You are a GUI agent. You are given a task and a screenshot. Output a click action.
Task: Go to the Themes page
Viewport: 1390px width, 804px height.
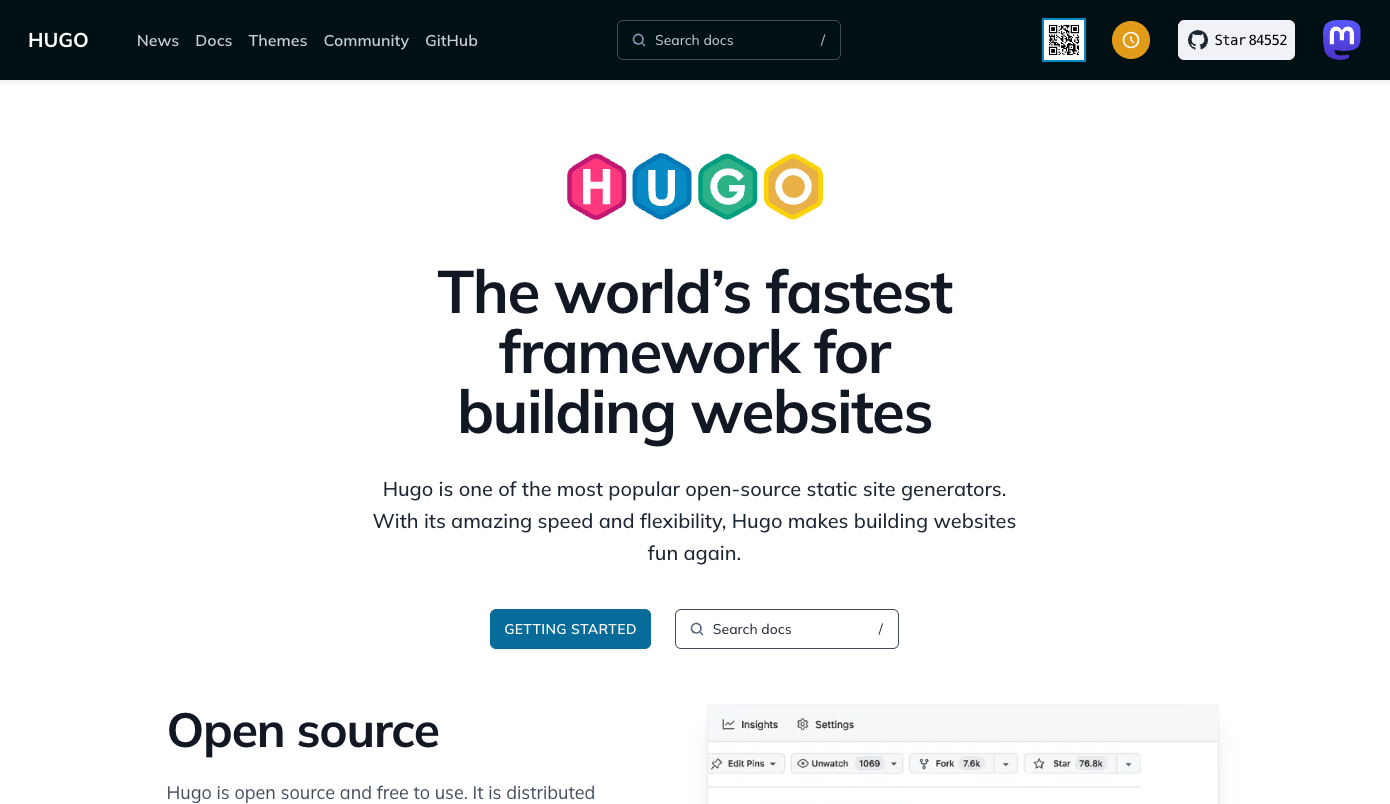pyautogui.click(x=278, y=40)
